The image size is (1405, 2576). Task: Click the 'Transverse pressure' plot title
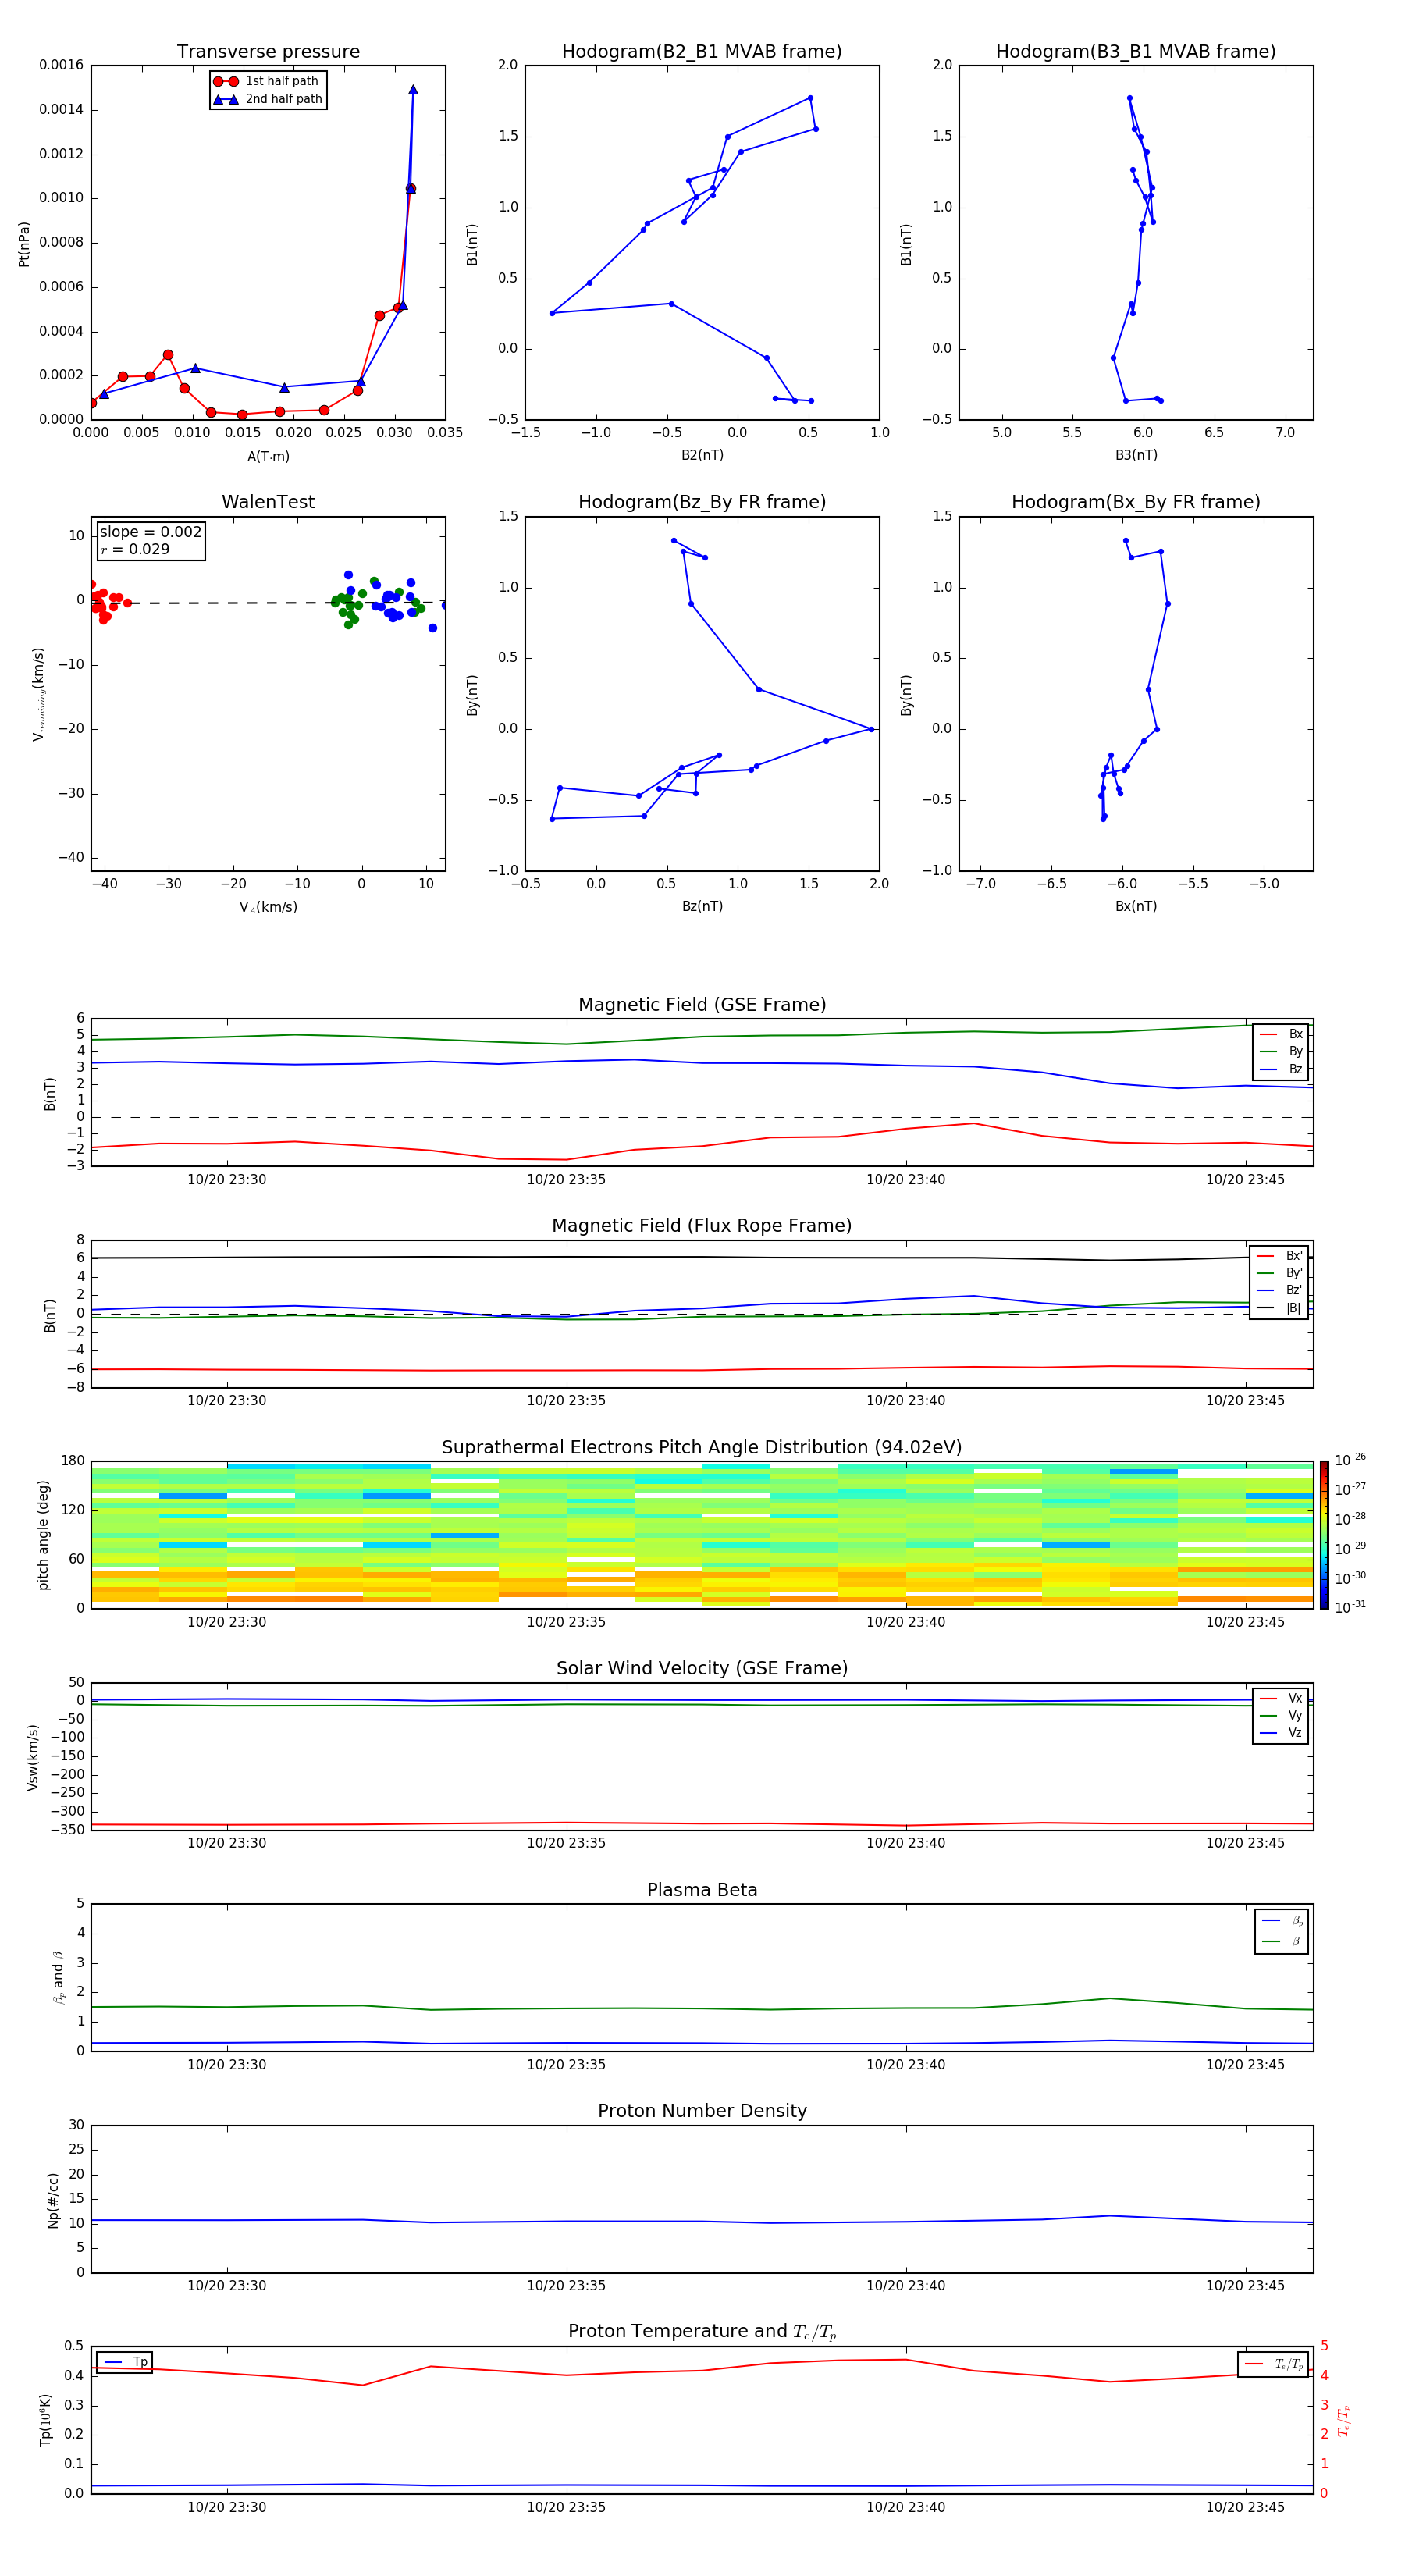tap(268, 52)
